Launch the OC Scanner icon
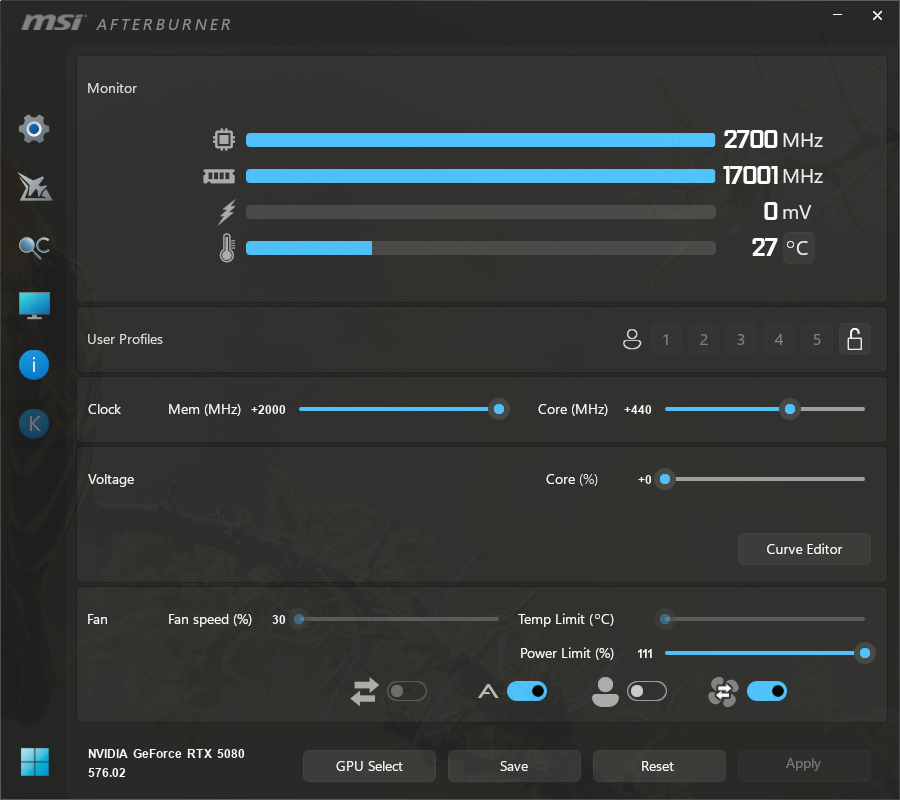 pyautogui.click(x=34, y=247)
